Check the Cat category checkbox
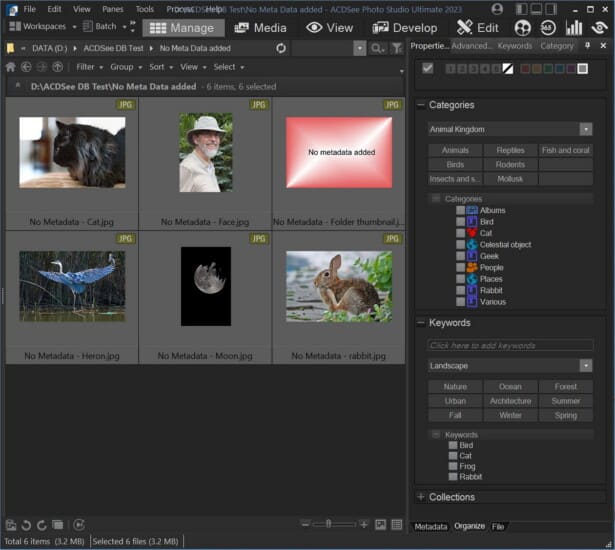Image resolution: width=615 pixels, height=550 pixels. pos(460,233)
